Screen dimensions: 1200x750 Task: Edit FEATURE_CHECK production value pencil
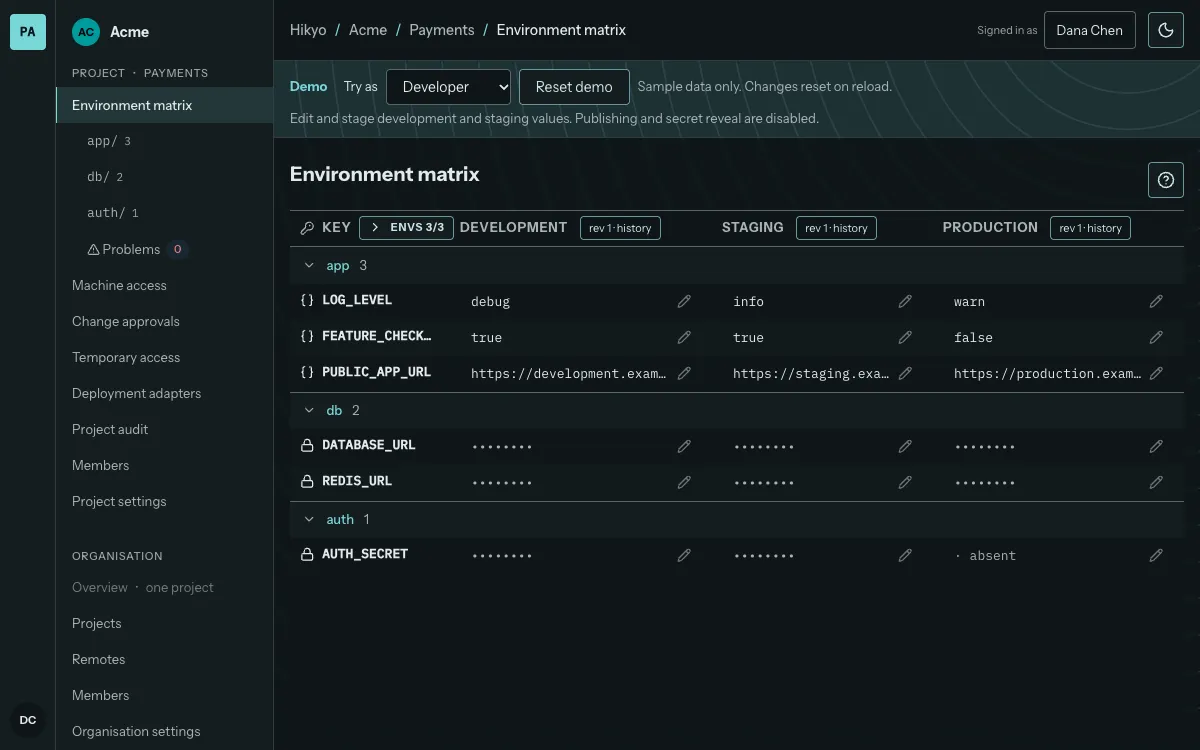[1156, 337]
